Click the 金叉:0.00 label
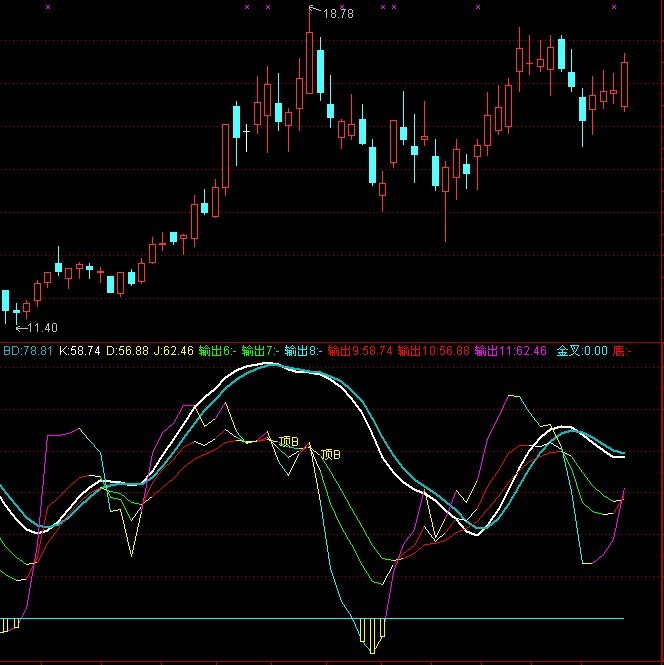The width and height of the screenshot is (664, 665). tap(582, 351)
